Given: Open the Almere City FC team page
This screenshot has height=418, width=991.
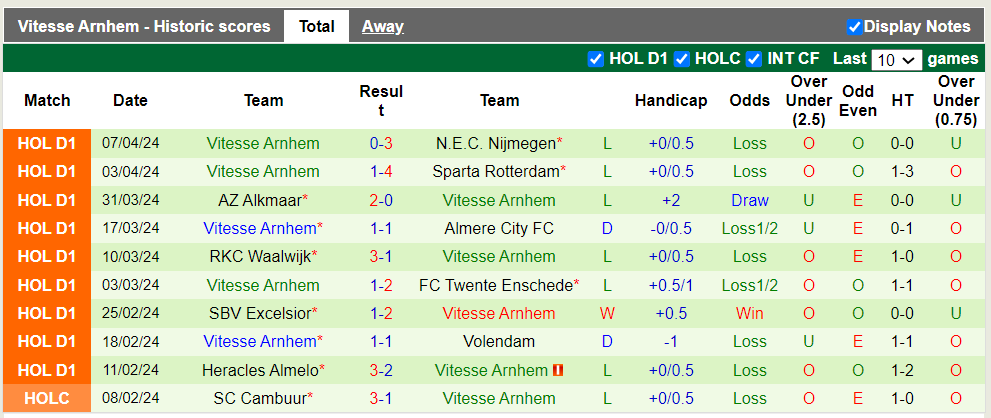Looking at the screenshot, I should (x=499, y=228).
